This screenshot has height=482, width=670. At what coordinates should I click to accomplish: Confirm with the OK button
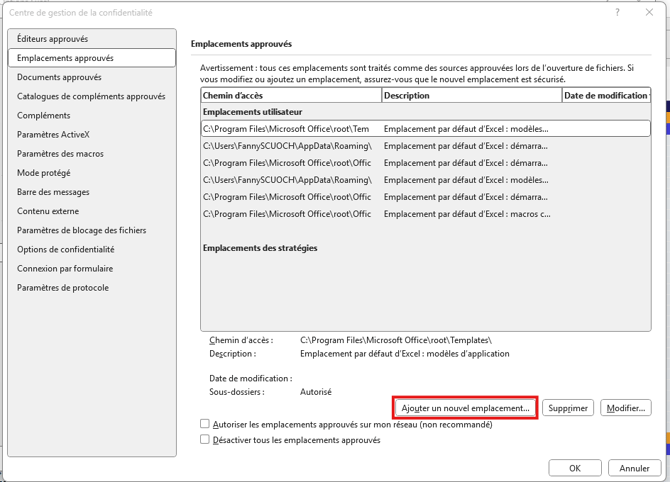pyautogui.click(x=575, y=468)
